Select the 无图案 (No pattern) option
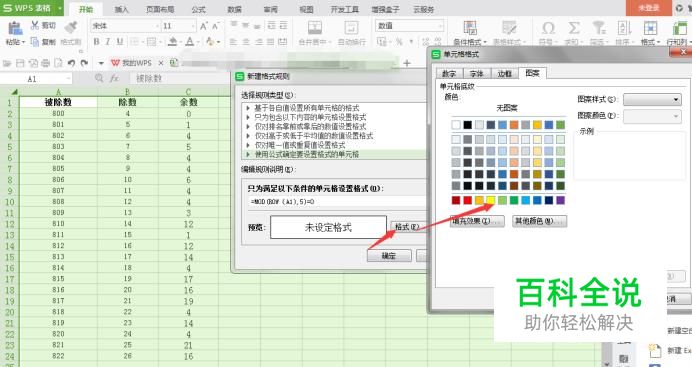The height and width of the screenshot is (367, 692). [507, 108]
